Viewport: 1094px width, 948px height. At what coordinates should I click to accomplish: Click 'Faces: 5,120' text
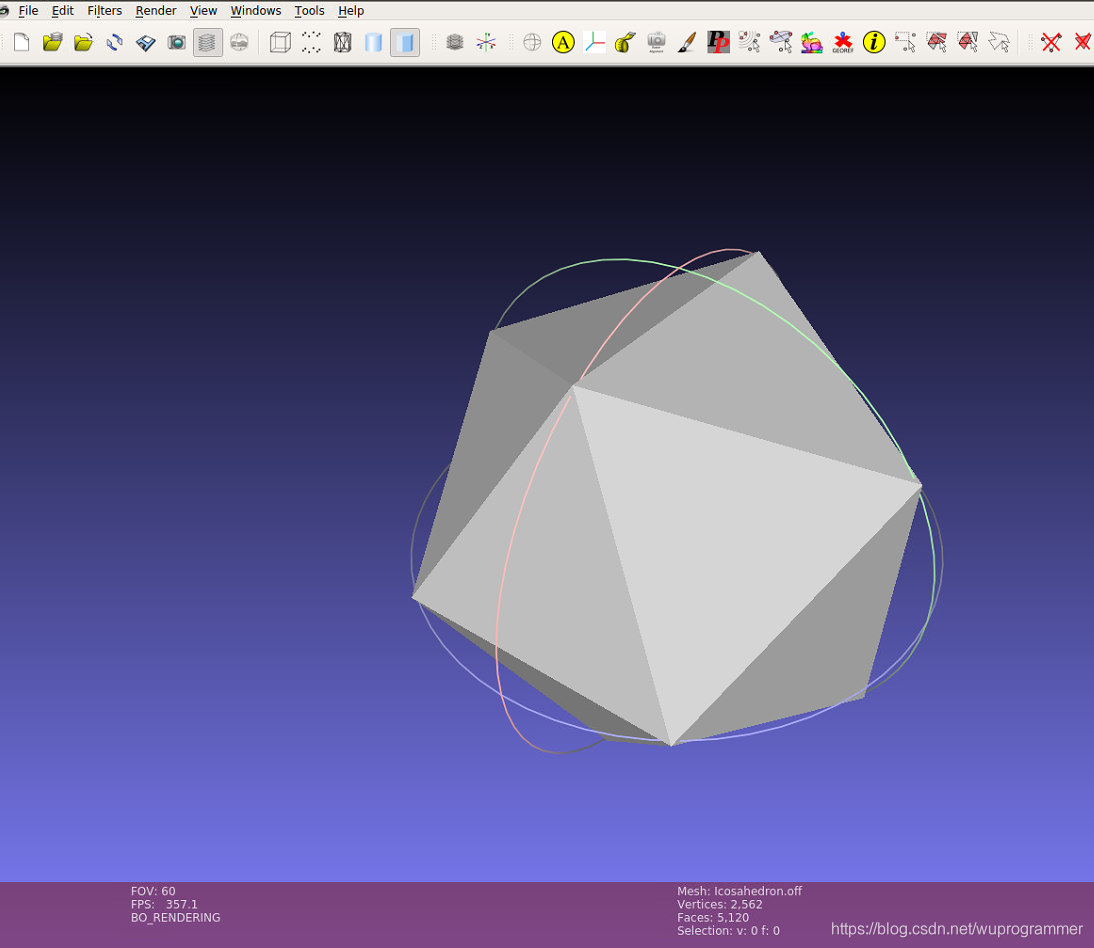coord(712,917)
